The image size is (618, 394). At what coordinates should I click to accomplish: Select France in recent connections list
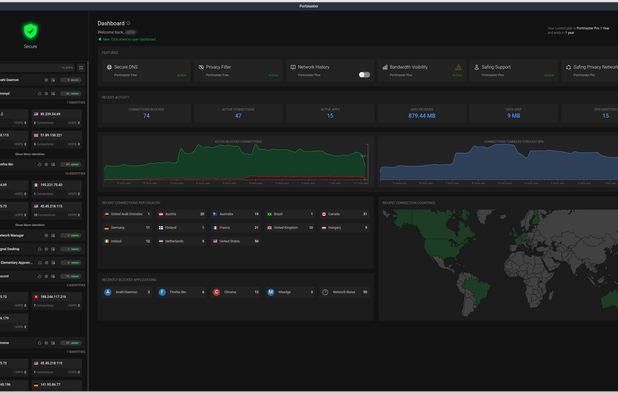(236, 228)
